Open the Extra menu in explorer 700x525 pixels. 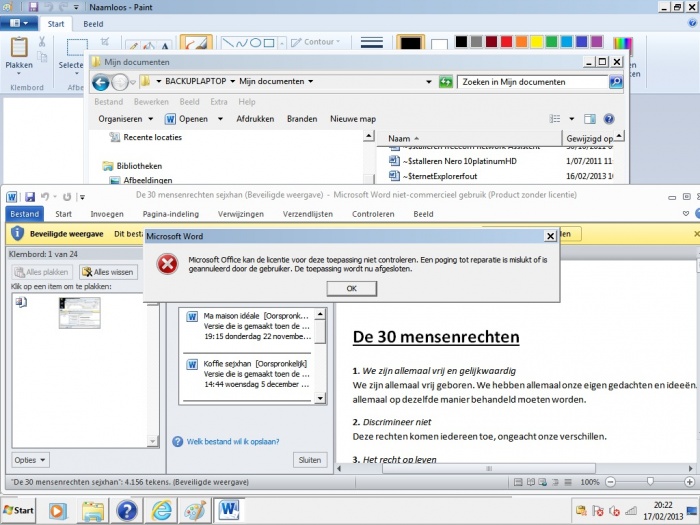219,102
